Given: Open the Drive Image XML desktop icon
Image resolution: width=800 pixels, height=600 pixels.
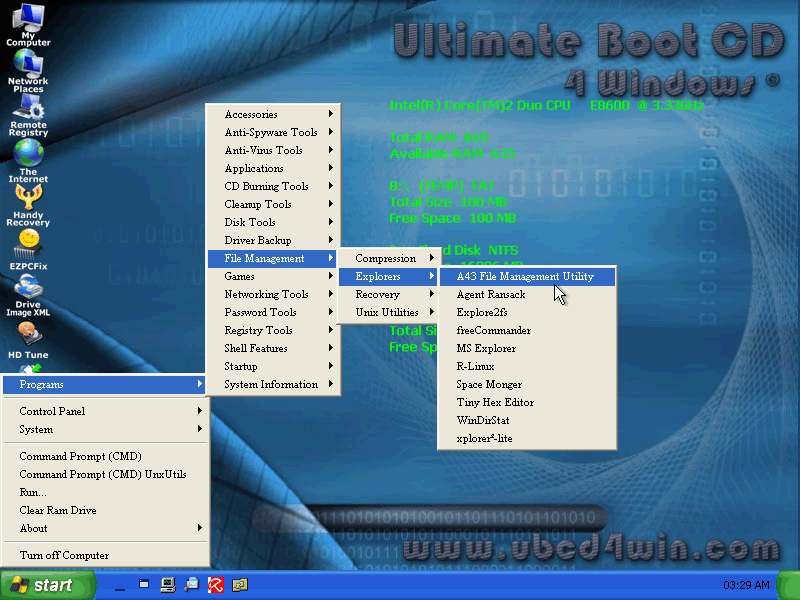Looking at the screenshot, I should (x=28, y=295).
